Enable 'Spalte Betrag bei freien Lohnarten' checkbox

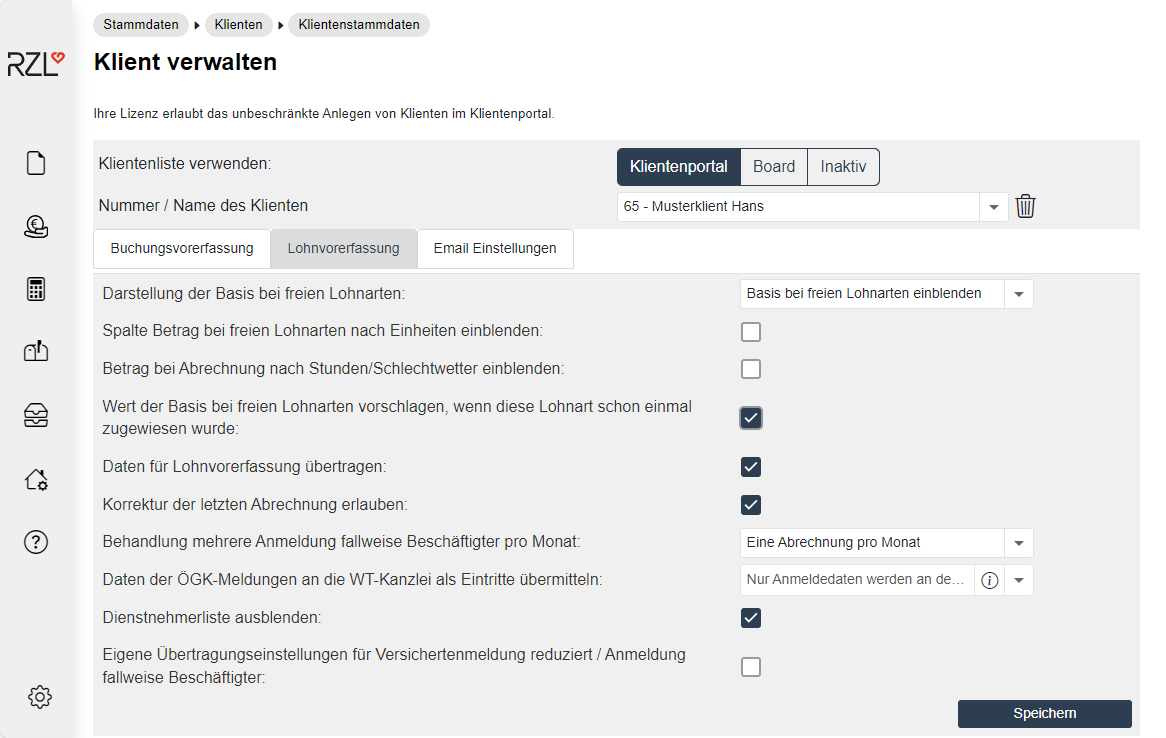tap(751, 332)
